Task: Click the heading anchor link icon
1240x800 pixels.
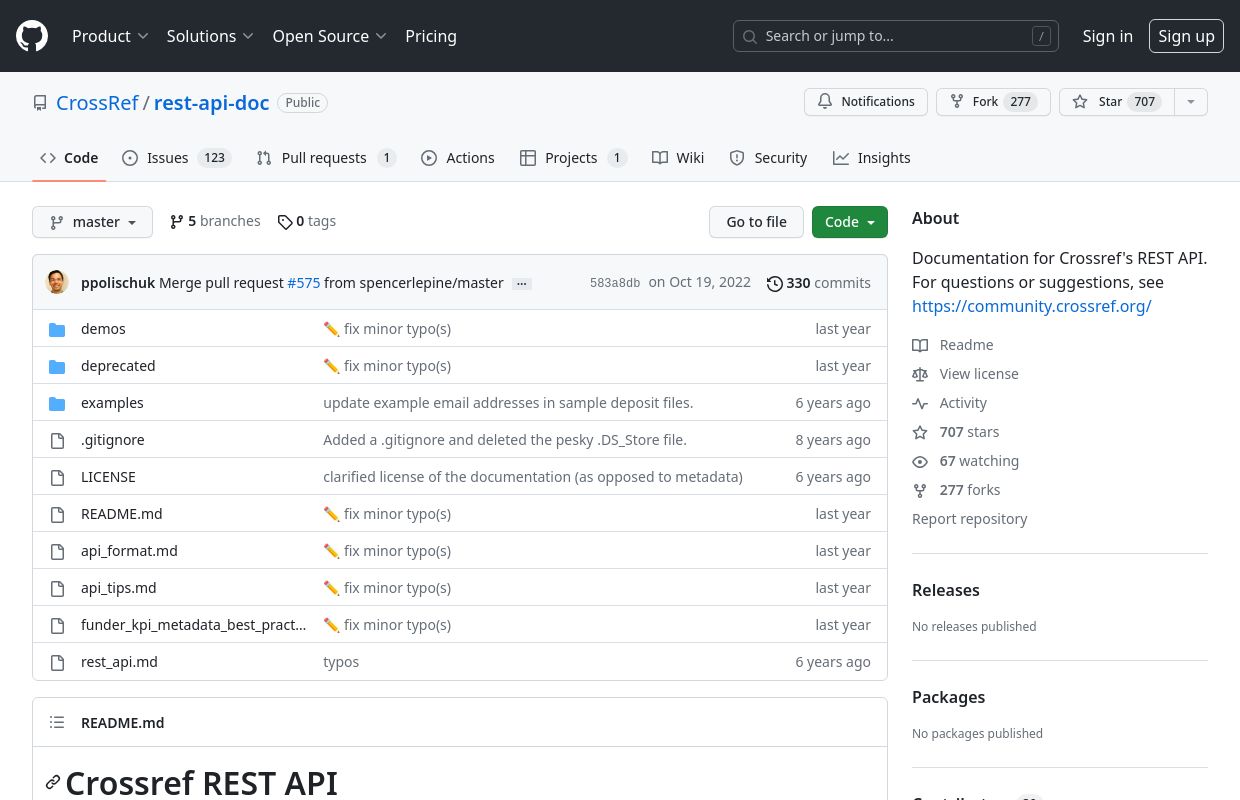Action: pyautogui.click(x=53, y=783)
